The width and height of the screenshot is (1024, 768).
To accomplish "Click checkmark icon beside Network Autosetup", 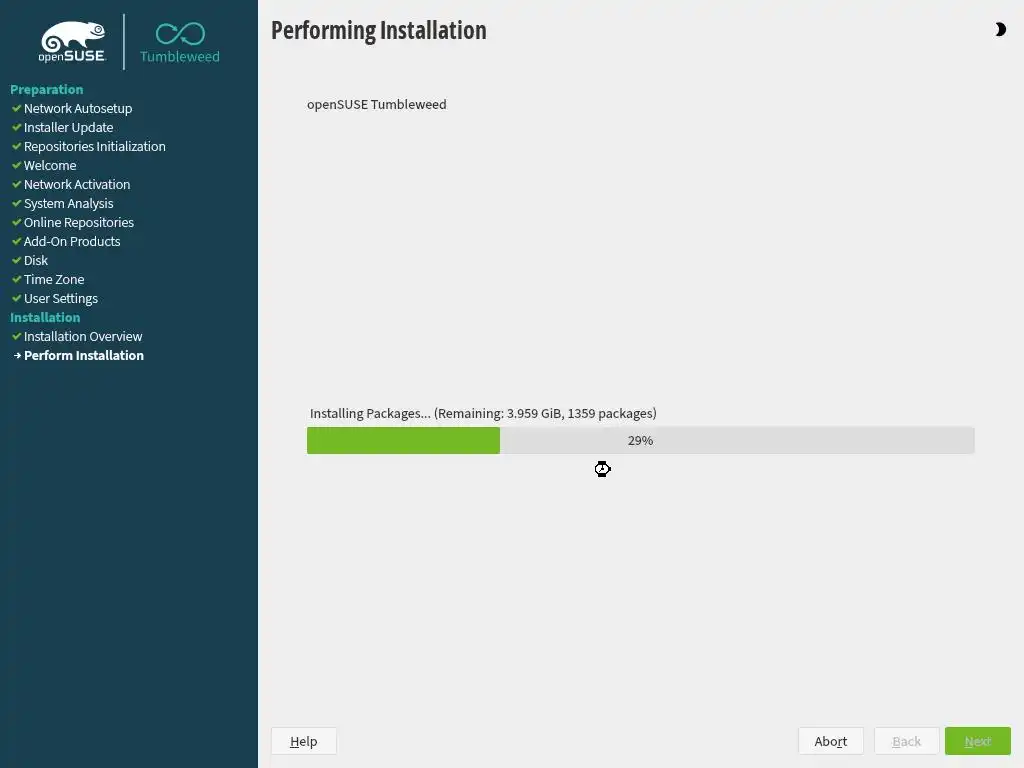I will (x=17, y=108).
